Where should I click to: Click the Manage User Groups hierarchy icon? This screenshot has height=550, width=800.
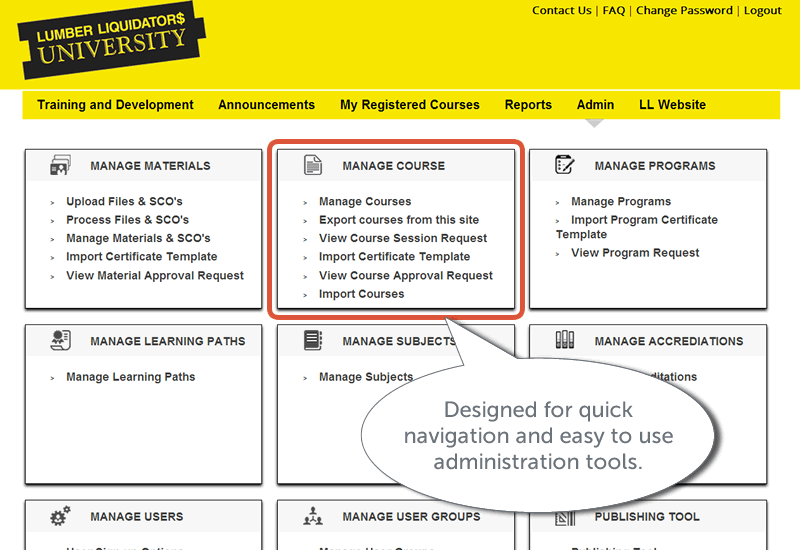coord(313,516)
